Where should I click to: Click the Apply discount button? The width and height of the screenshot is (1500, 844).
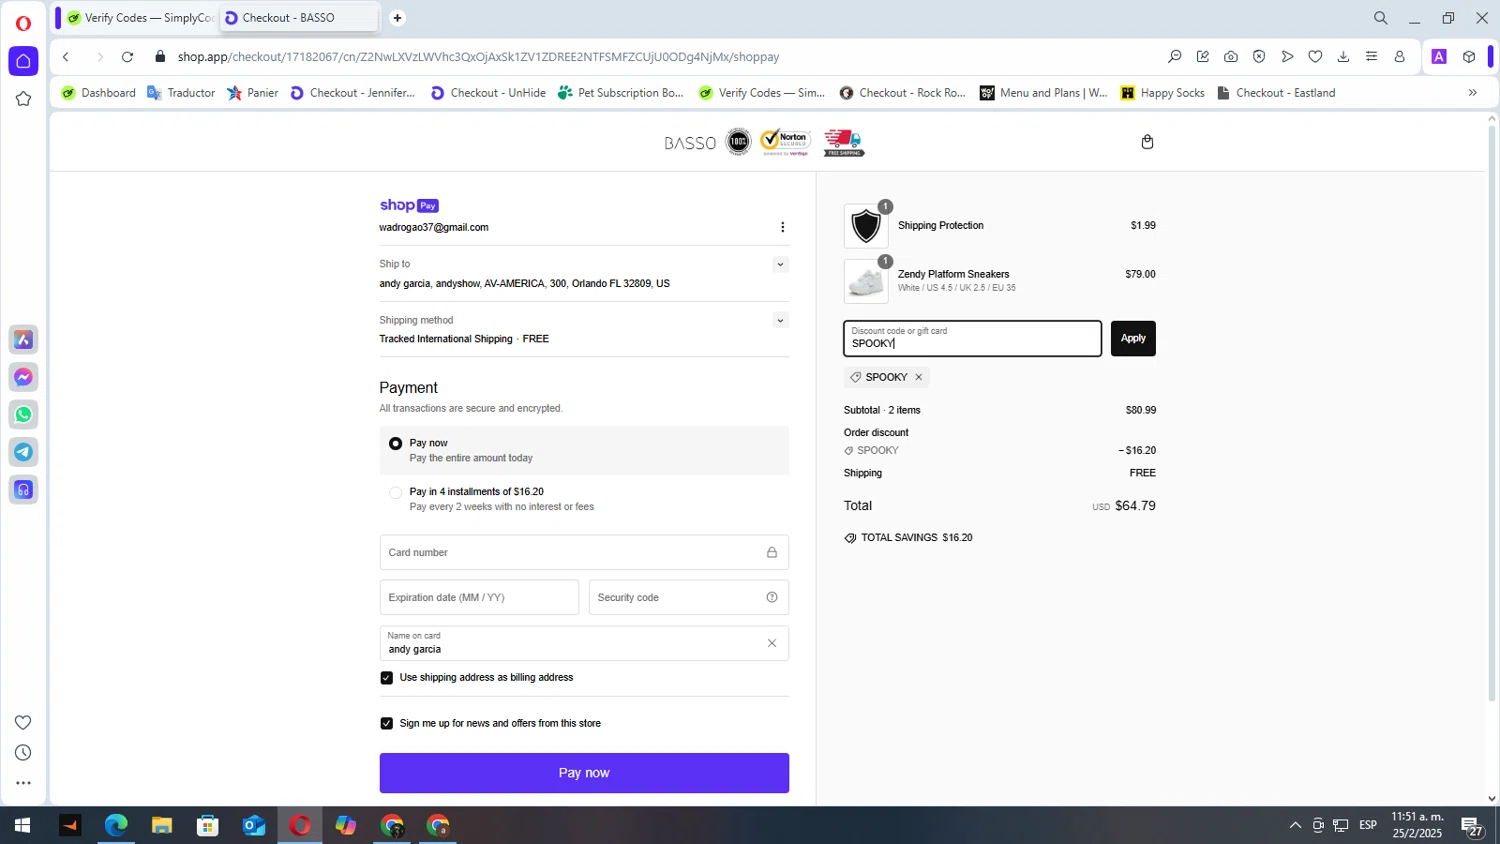1133,339
